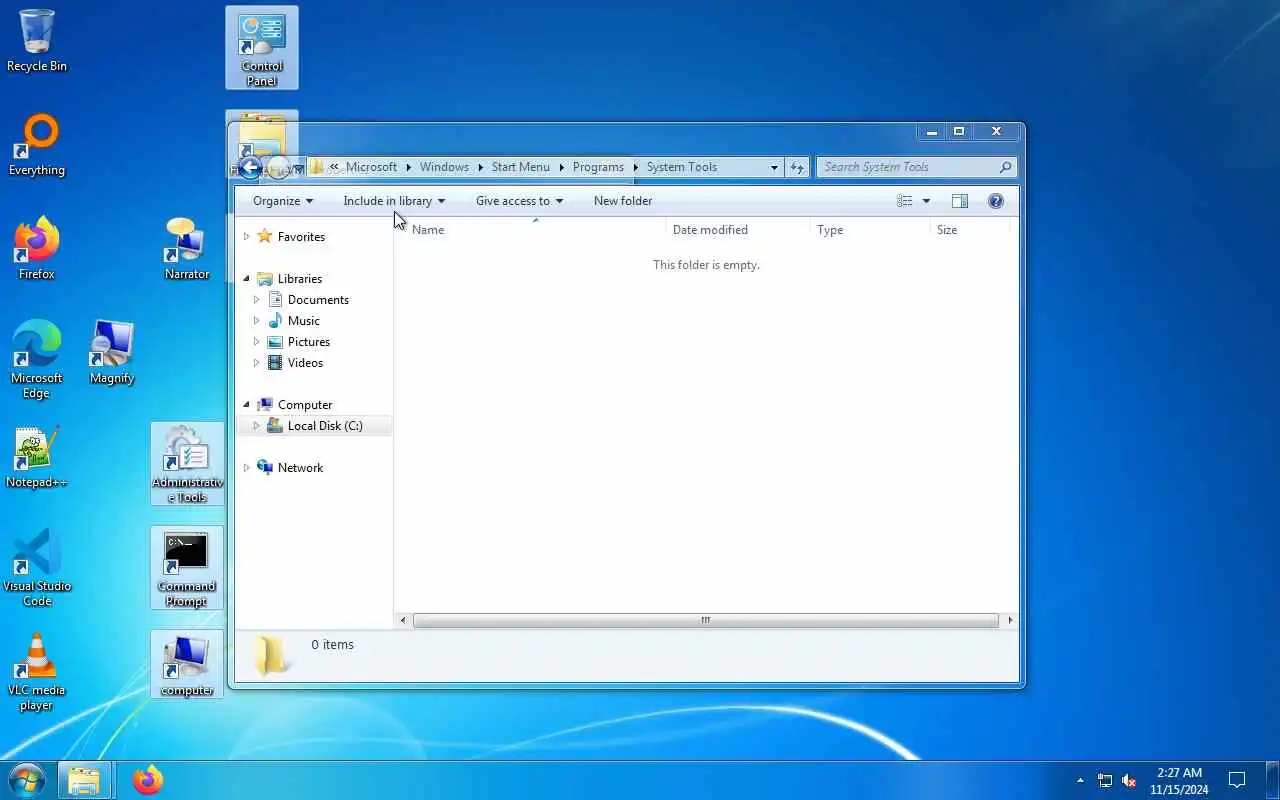Open the Start menu orb
1280x800 pixels.
(27, 779)
